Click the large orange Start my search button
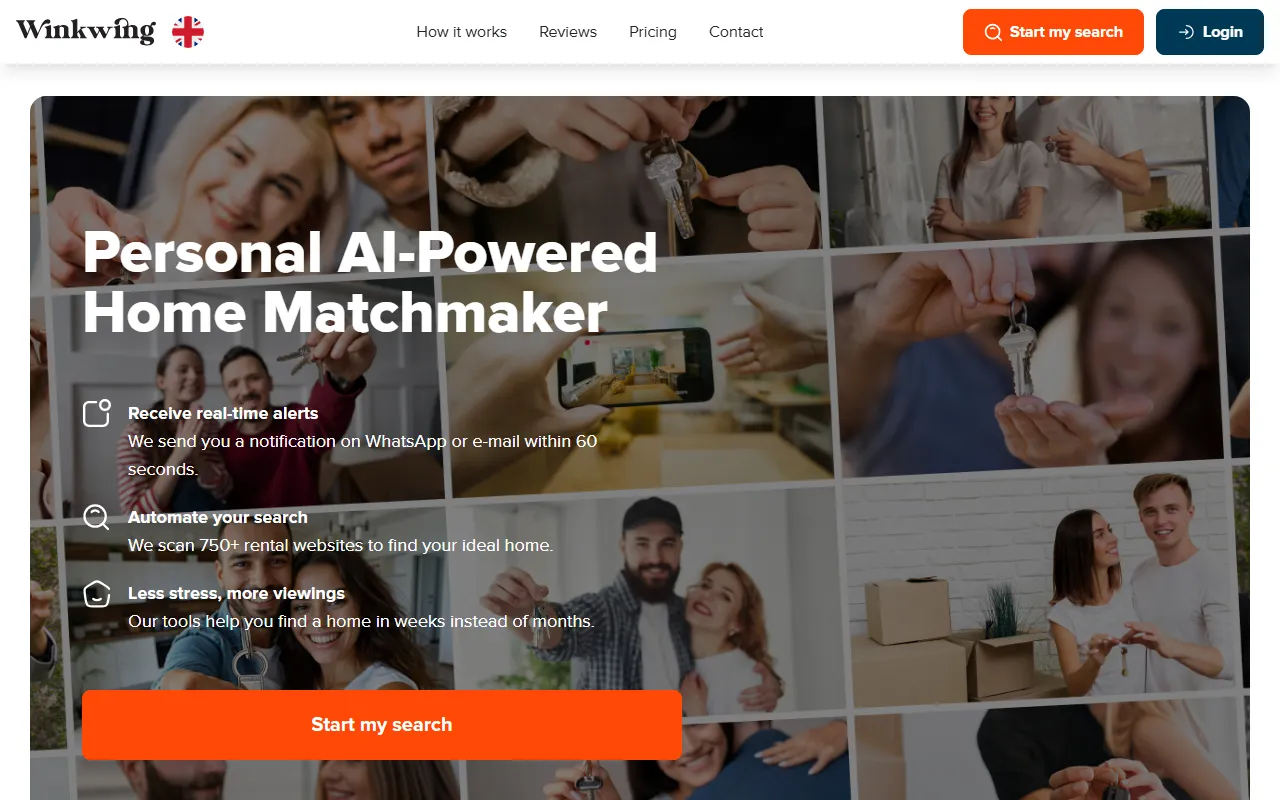The height and width of the screenshot is (800, 1280). [x=382, y=725]
